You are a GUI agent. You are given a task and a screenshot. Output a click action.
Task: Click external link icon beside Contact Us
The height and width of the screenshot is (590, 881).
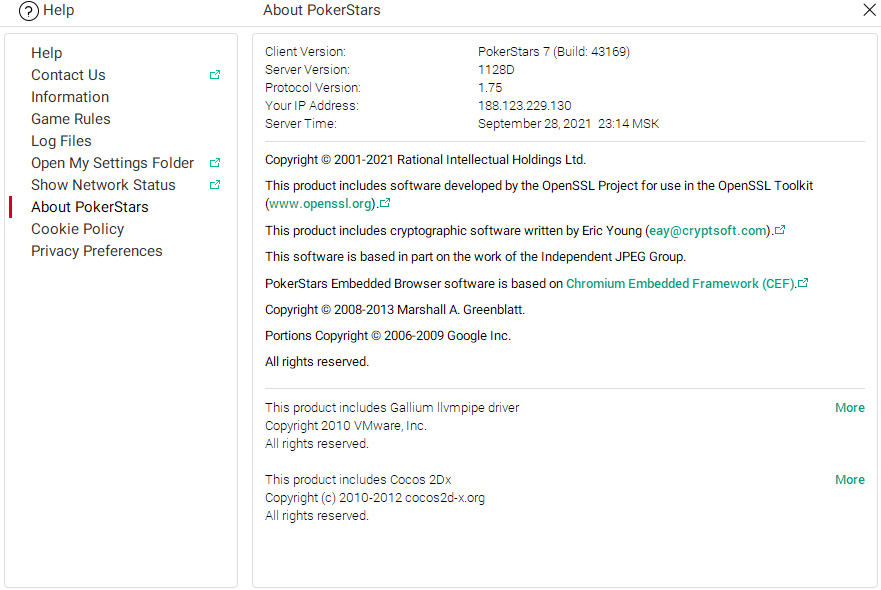tap(215, 75)
